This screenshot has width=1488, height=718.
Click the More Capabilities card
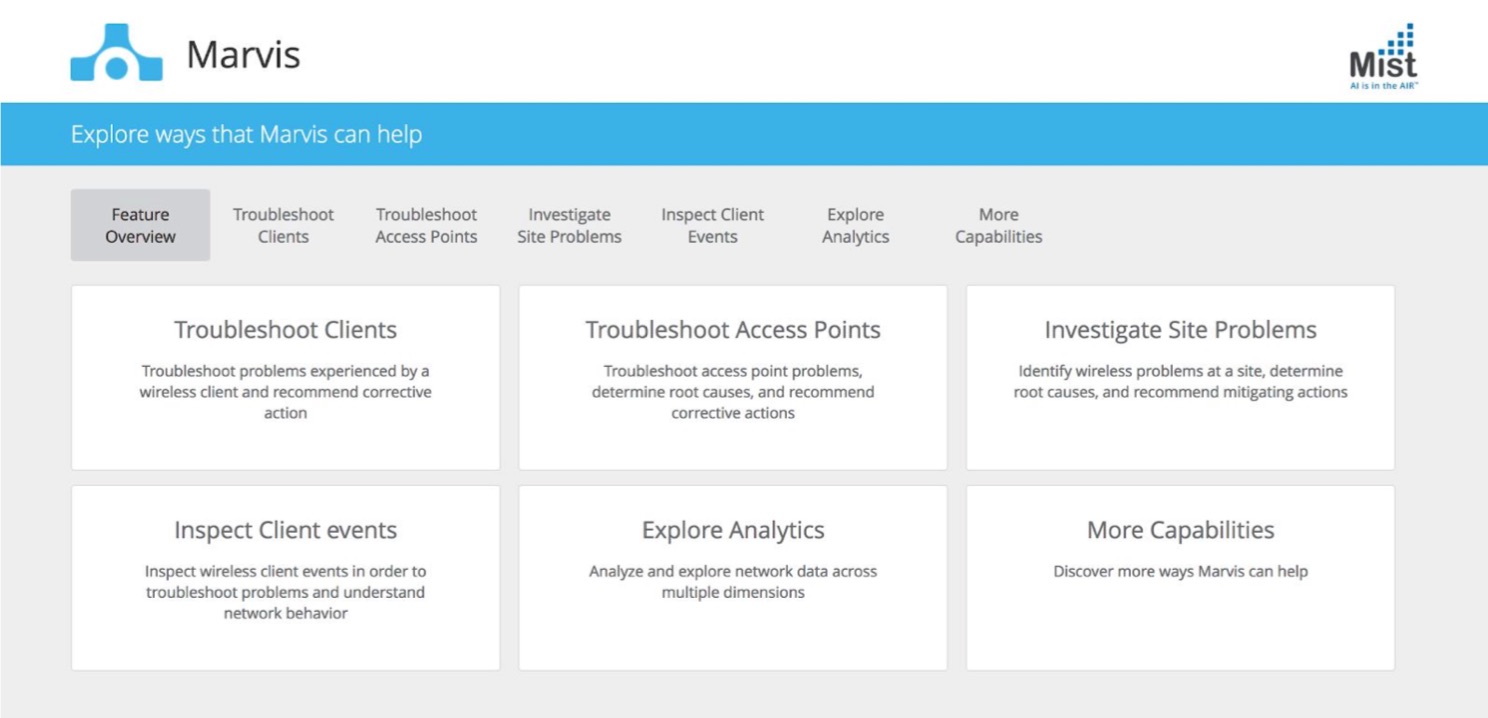(1180, 530)
